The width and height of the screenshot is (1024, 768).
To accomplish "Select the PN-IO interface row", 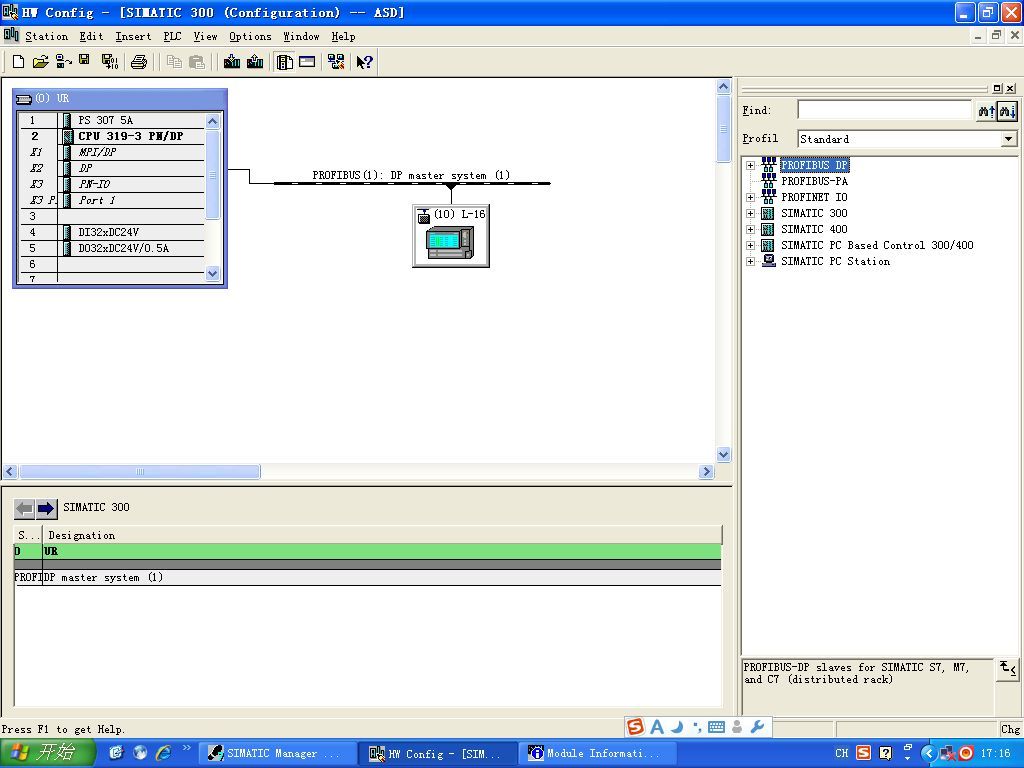I will (x=112, y=184).
